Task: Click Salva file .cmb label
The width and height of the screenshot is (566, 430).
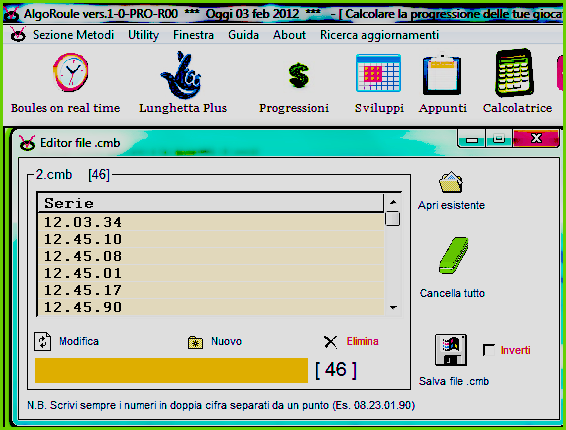Action: coord(454,381)
